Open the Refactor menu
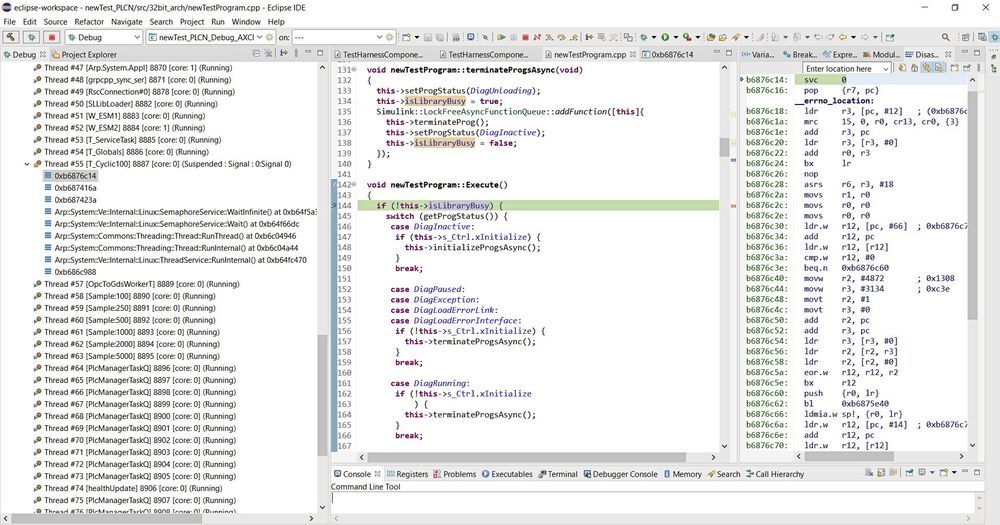Screen dimensions: 1000x525 [x=89, y=21]
